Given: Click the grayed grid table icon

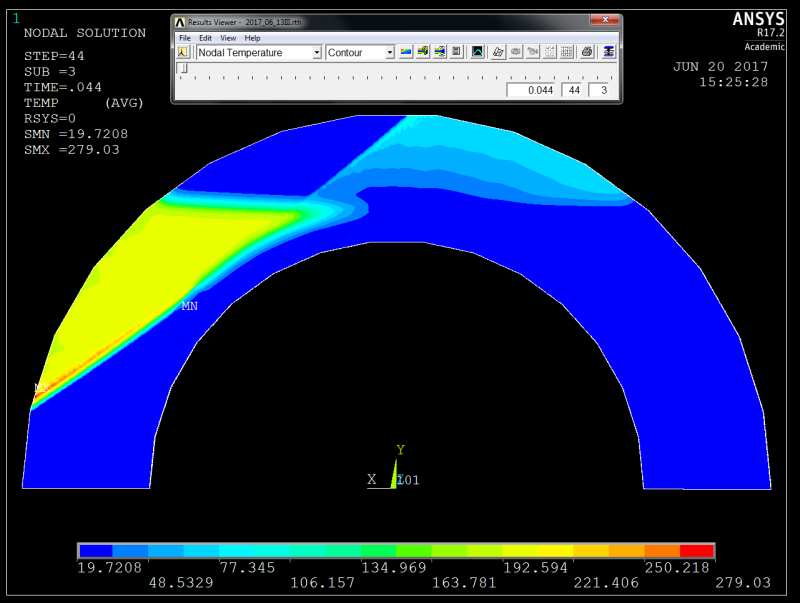Looking at the screenshot, I should pyautogui.click(x=566, y=52).
